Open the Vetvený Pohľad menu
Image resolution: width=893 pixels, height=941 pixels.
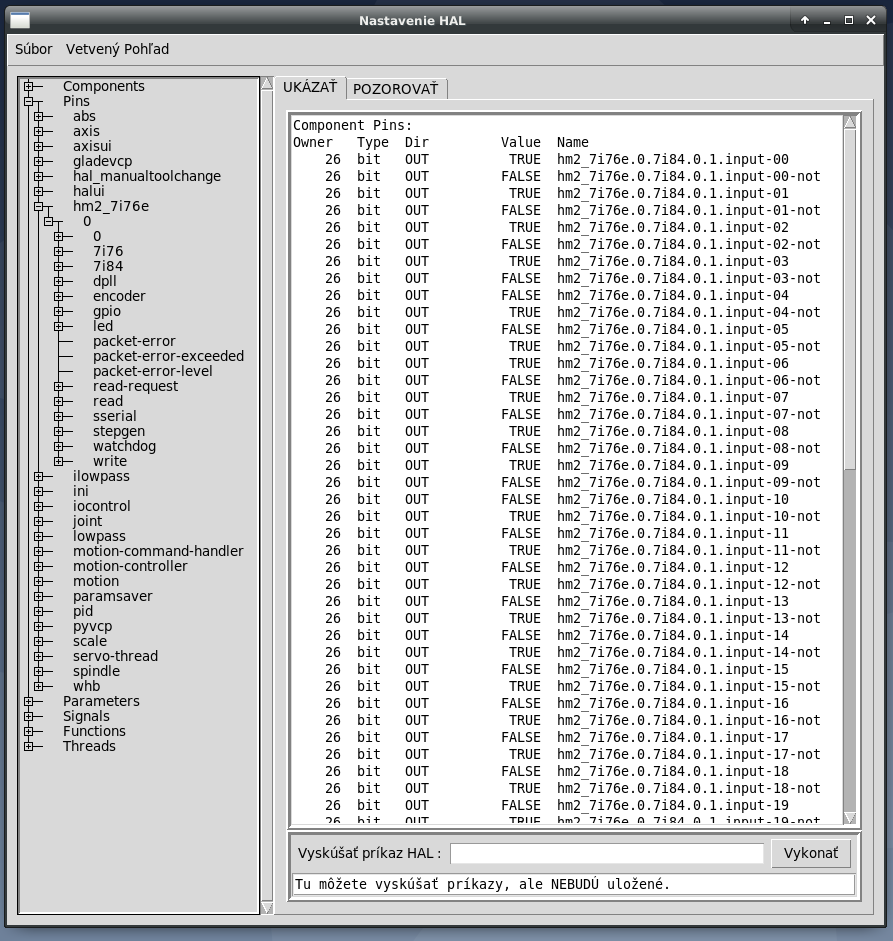tap(117, 49)
